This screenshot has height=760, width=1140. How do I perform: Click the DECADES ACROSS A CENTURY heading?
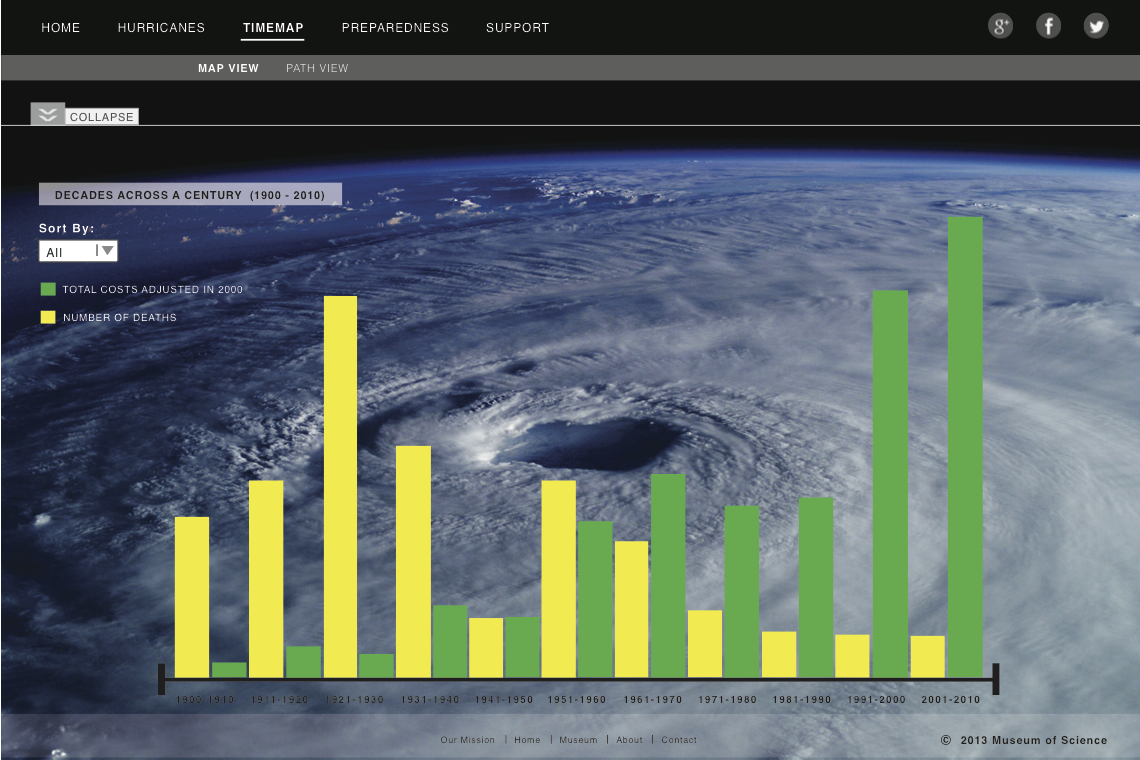190,194
